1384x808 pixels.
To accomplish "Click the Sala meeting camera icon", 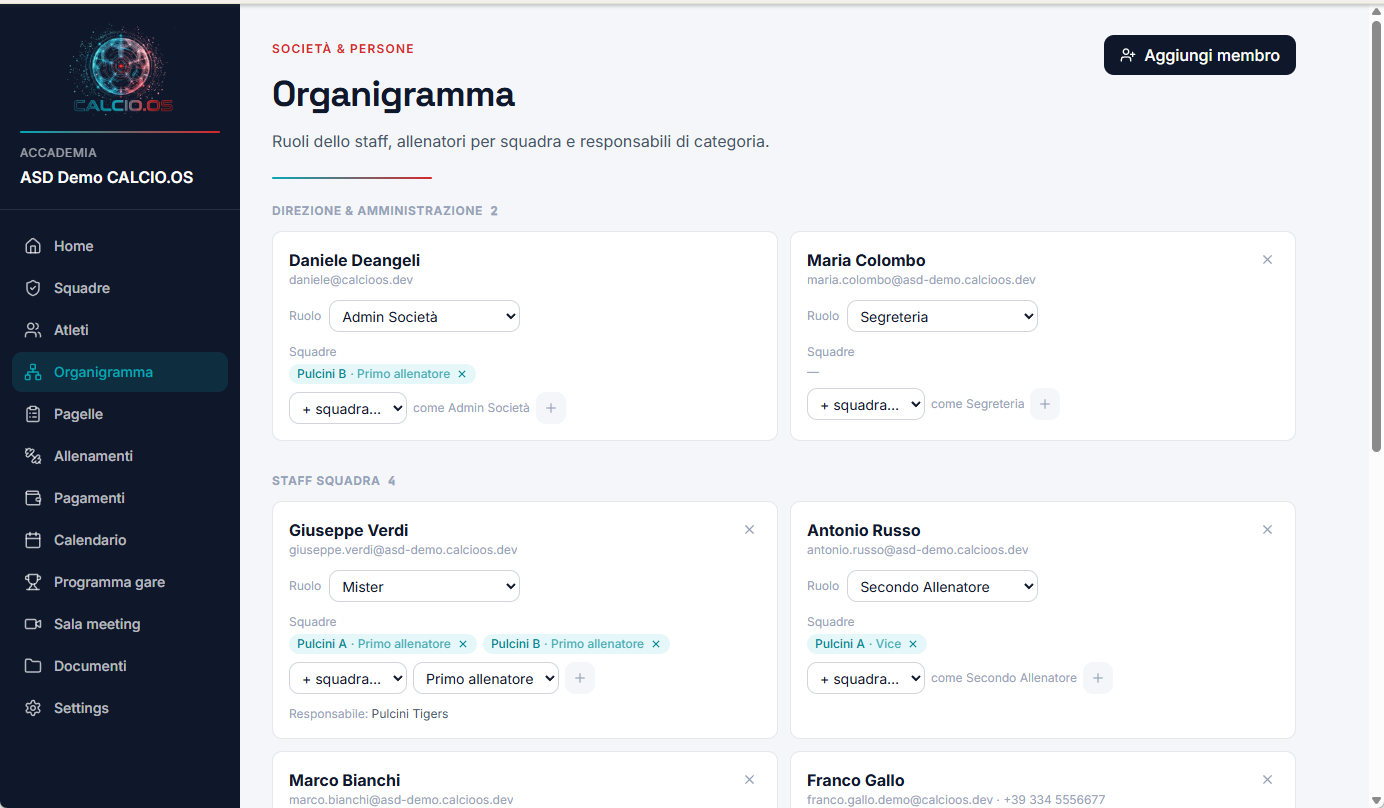I will pos(33,624).
